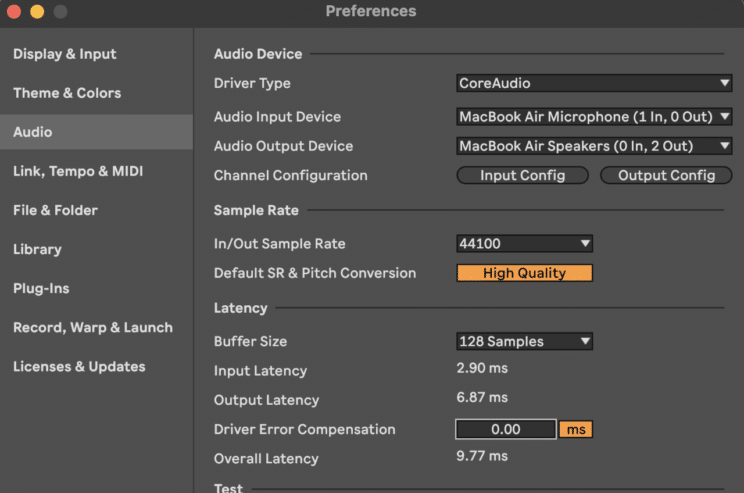The height and width of the screenshot is (493, 744).
Task: Switch to Link, Tempo & MIDI tab
Action: pyautogui.click(x=78, y=171)
